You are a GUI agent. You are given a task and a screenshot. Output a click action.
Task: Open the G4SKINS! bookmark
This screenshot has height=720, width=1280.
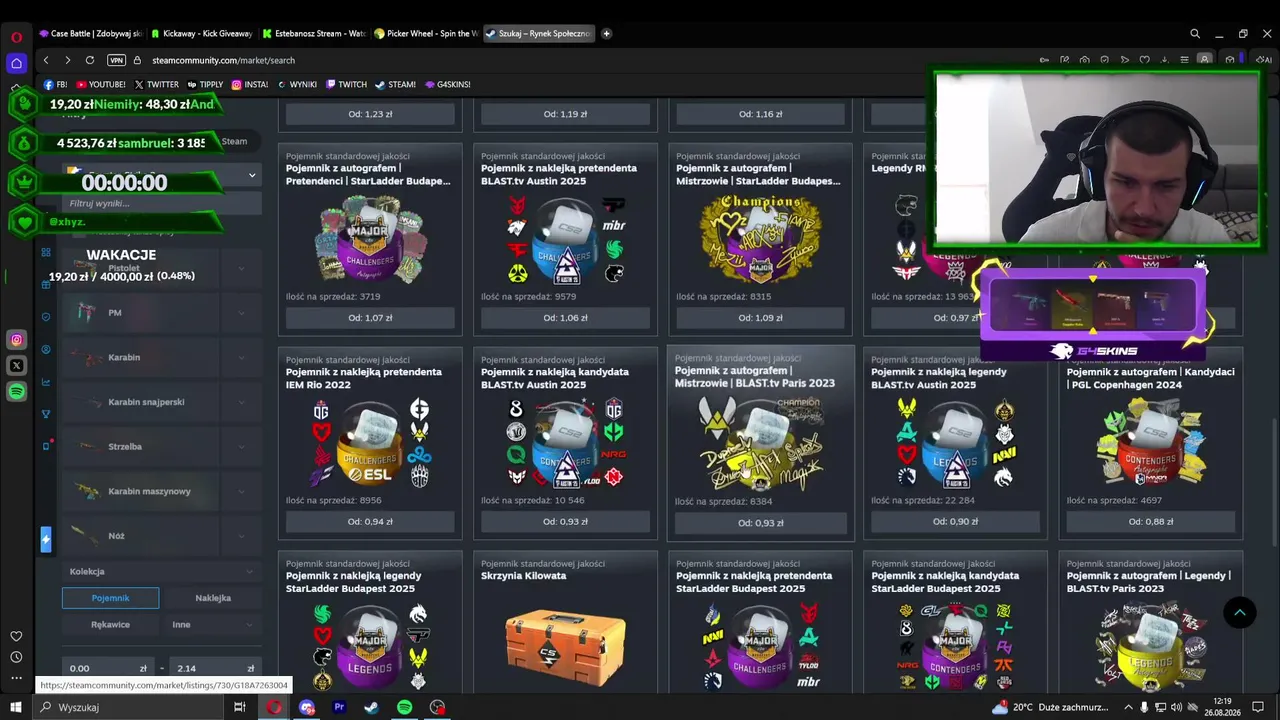(447, 84)
